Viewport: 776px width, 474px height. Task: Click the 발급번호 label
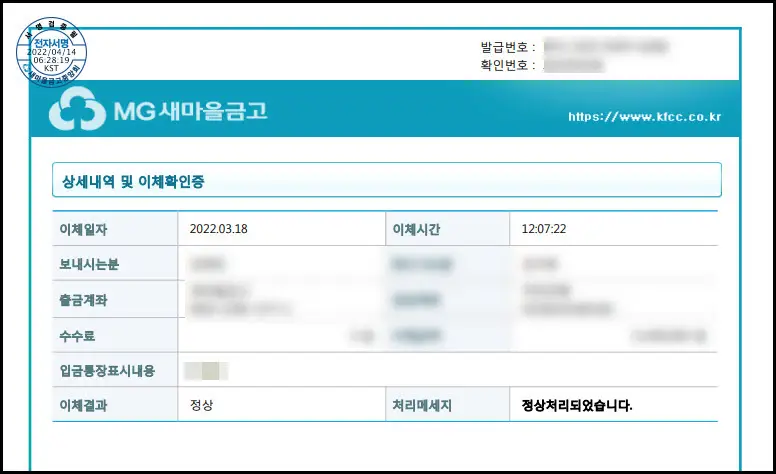click(x=508, y=47)
